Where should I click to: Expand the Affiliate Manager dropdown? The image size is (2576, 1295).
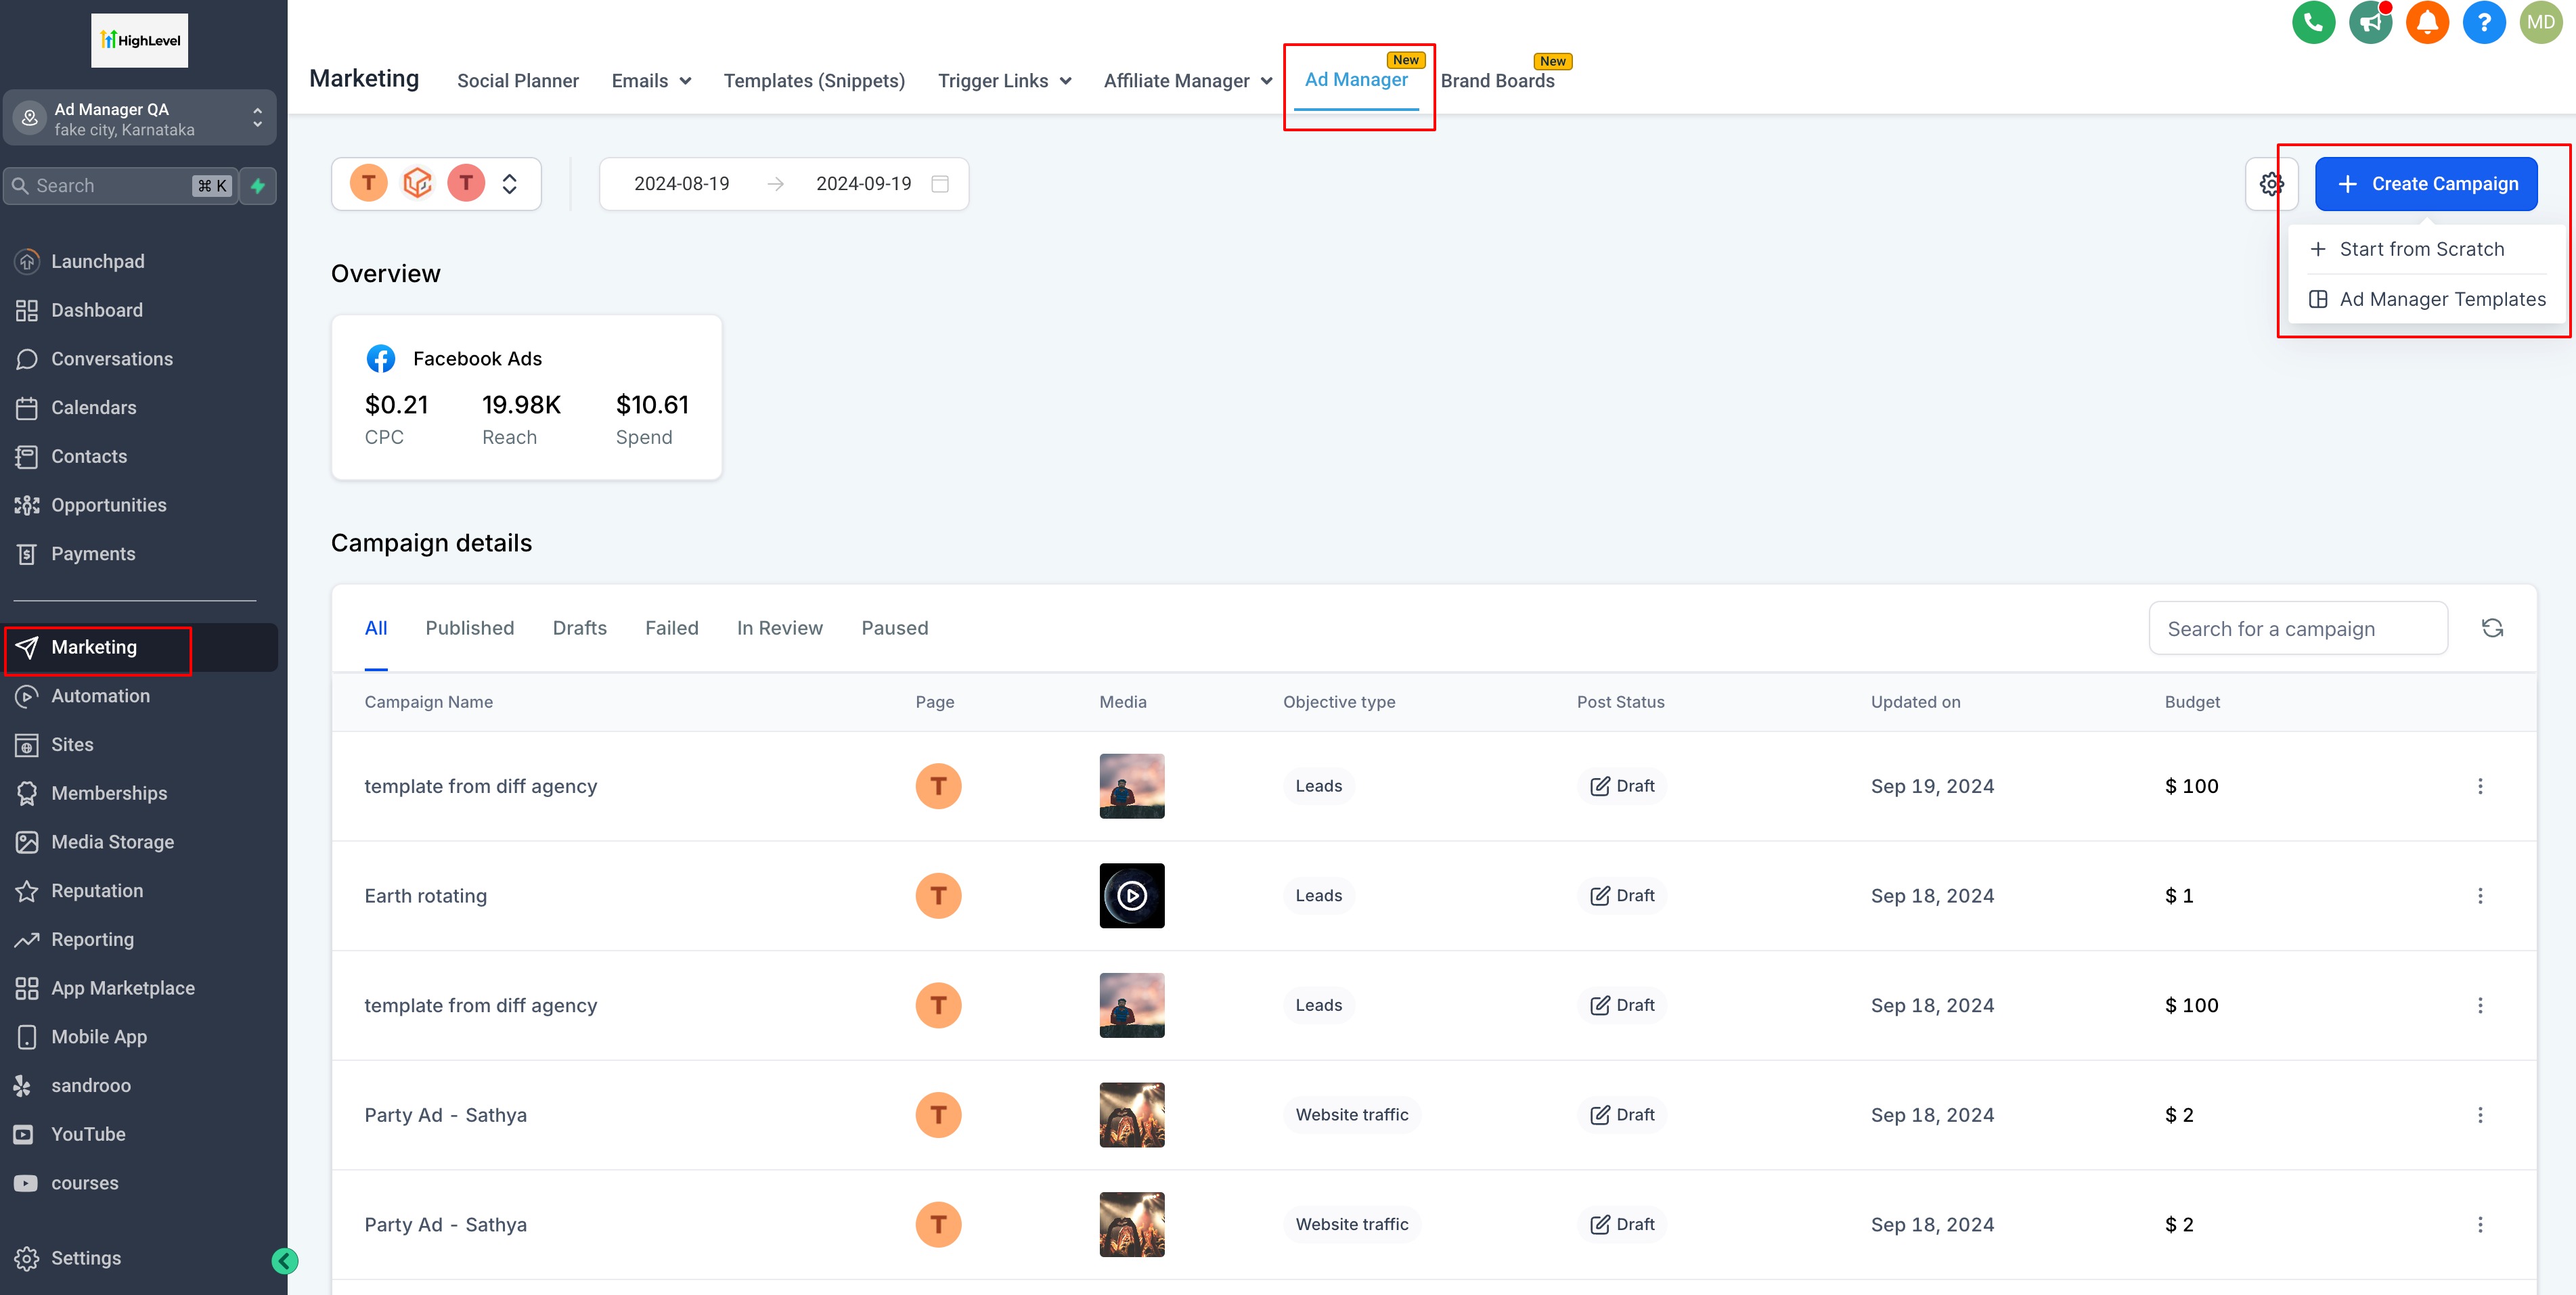coord(1187,81)
